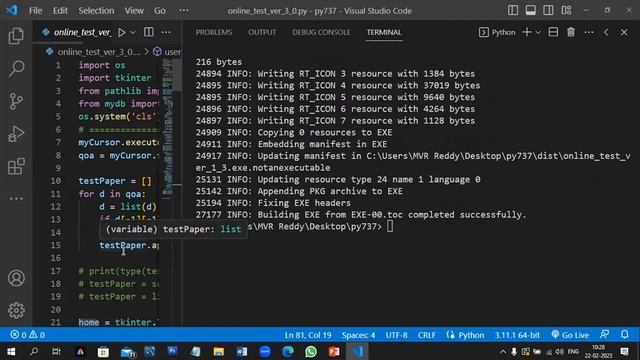Viewport: 640px width, 360px height.
Task: Show hidden menu bar items ellipsis
Action: pos(184,11)
